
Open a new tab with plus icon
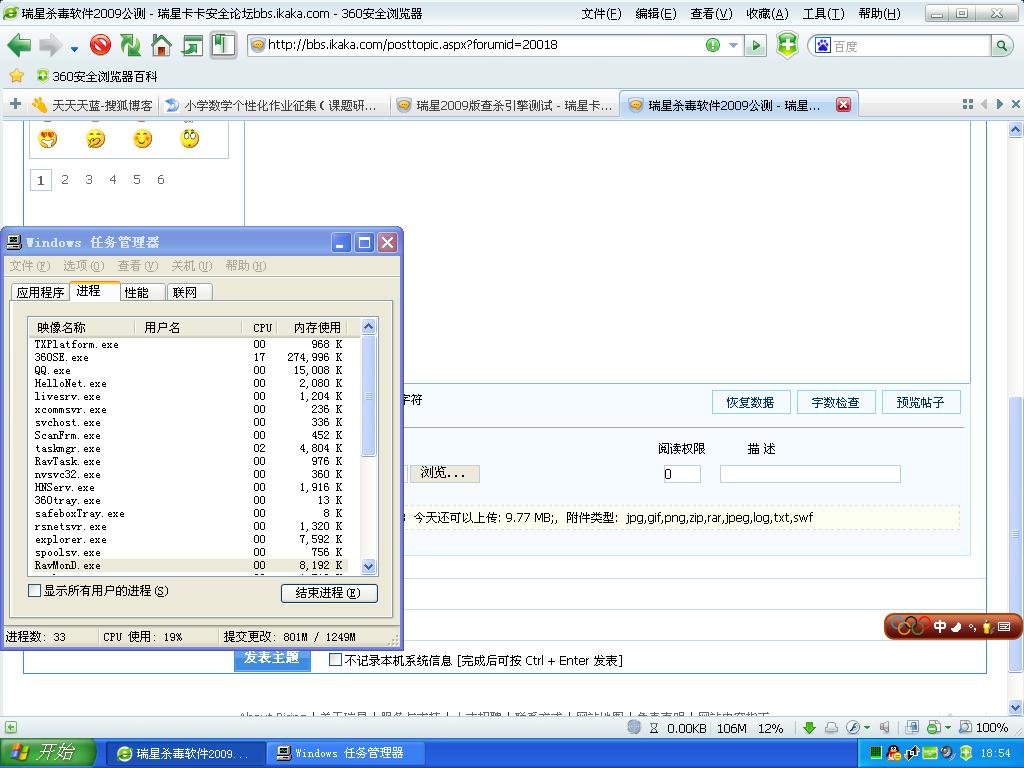tap(16, 104)
